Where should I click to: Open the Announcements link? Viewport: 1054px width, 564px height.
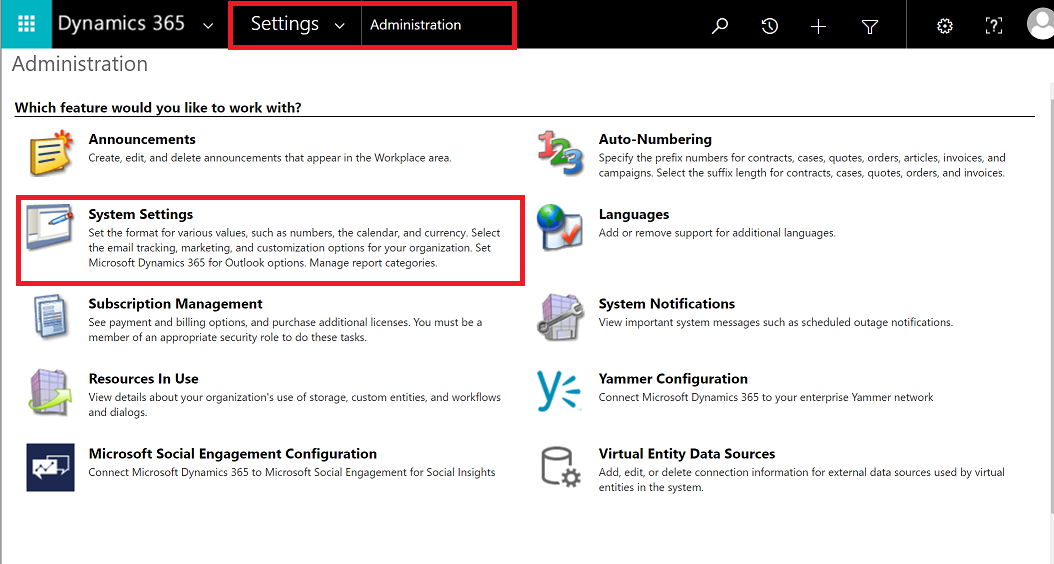click(x=142, y=139)
